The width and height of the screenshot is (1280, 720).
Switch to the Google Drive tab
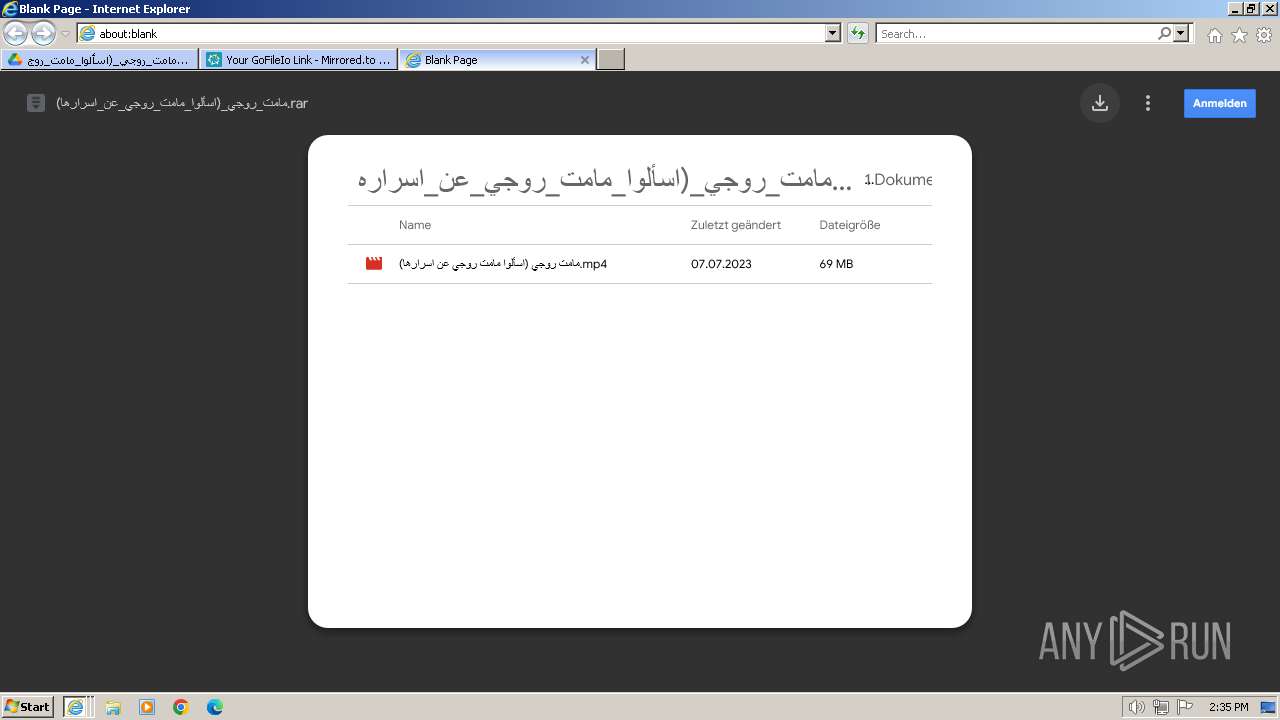[99, 60]
